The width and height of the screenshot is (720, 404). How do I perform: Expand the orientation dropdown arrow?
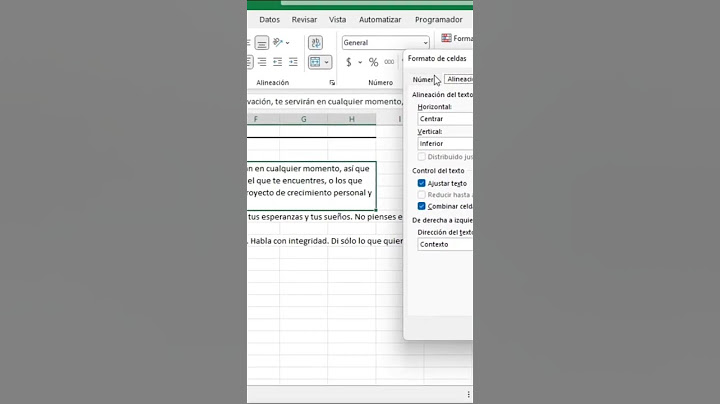288,43
